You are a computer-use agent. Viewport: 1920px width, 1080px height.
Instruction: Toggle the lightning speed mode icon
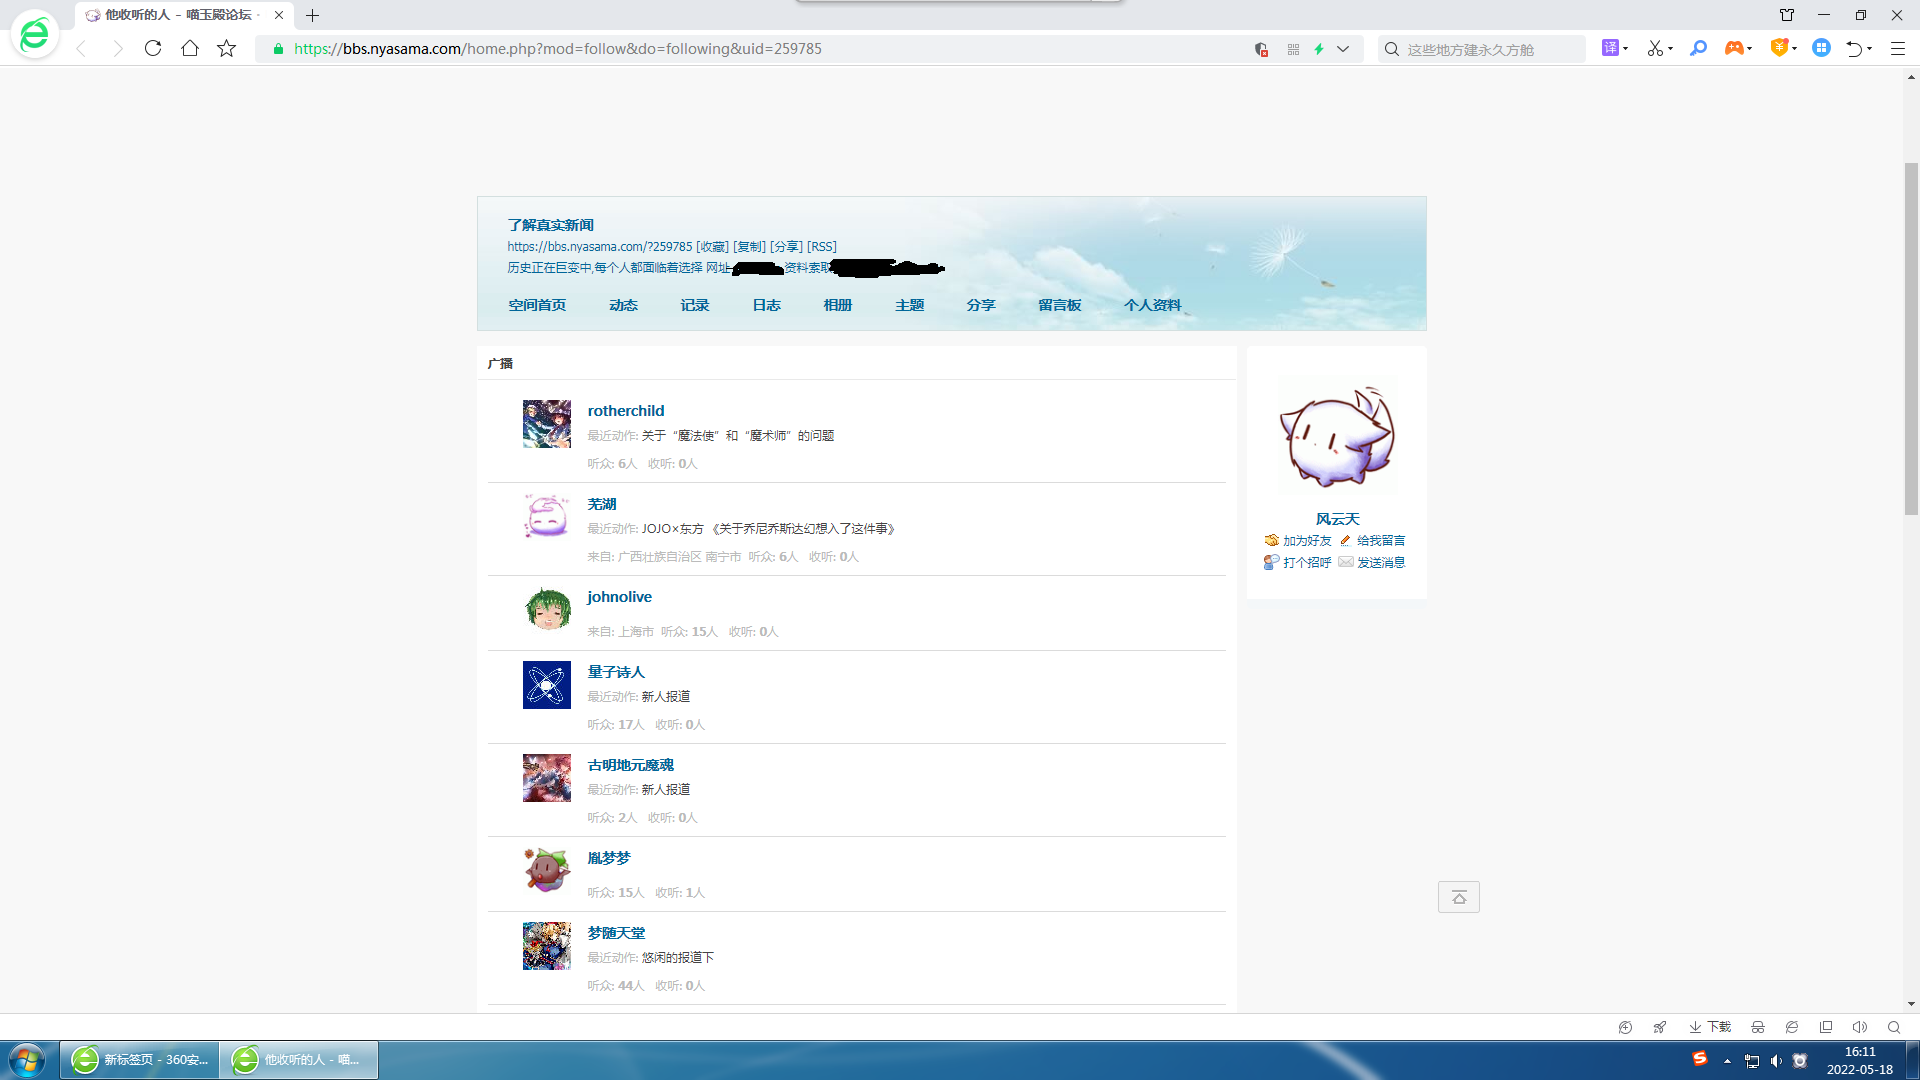(x=1319, y=49)
